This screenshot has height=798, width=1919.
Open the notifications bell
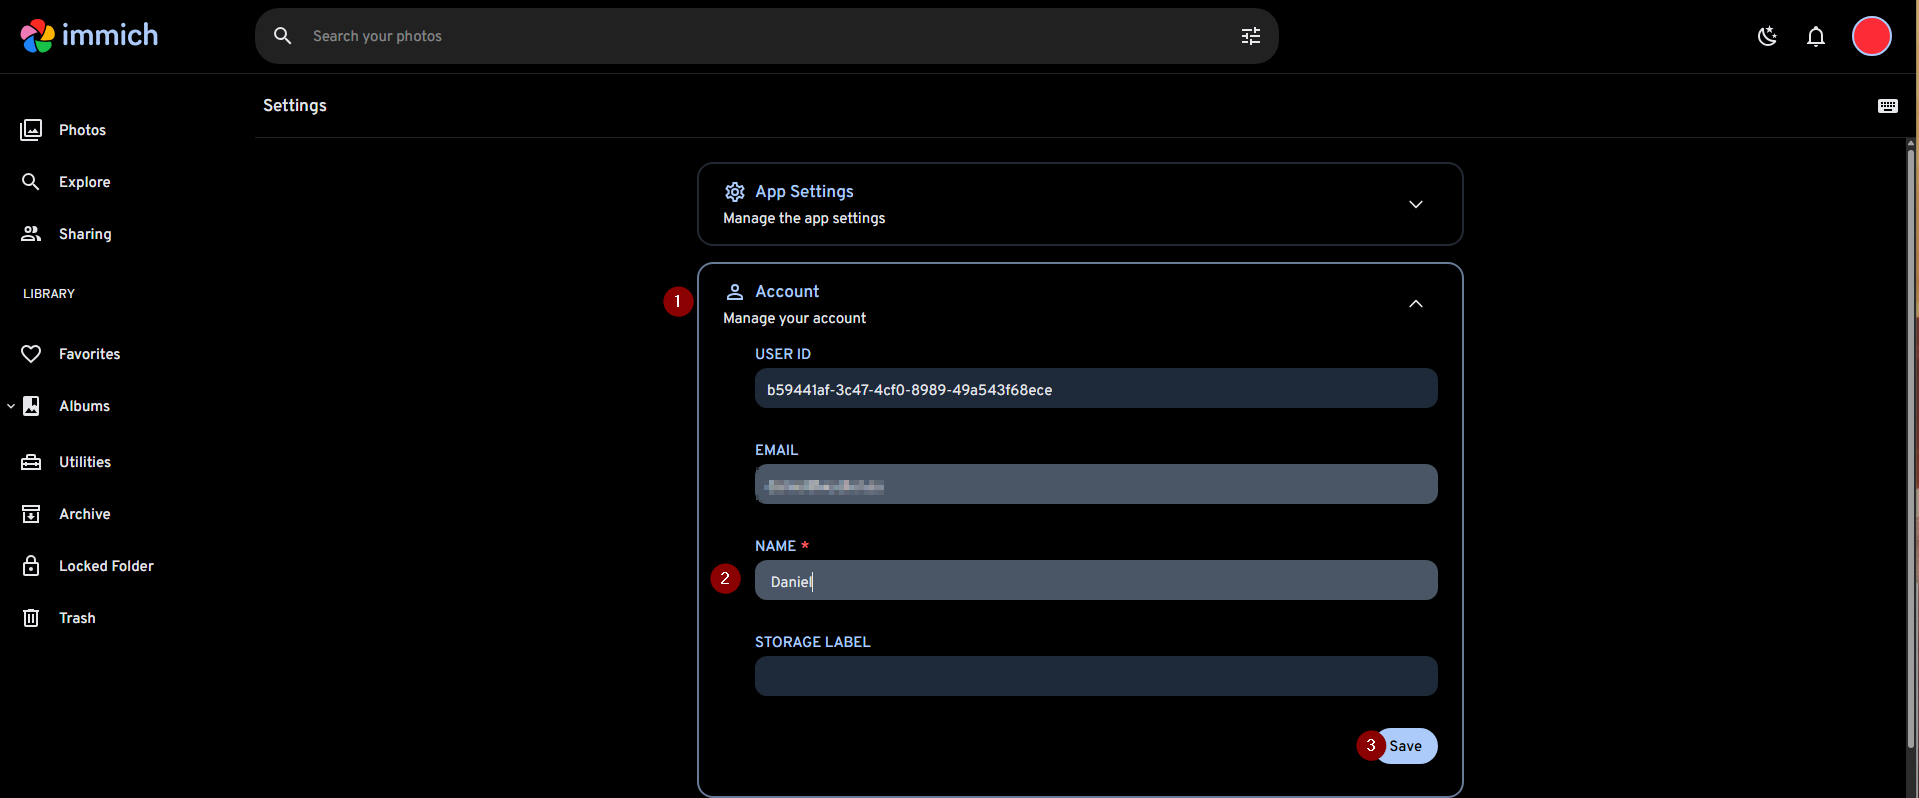pyautogui.click(x=1815, y=36)
